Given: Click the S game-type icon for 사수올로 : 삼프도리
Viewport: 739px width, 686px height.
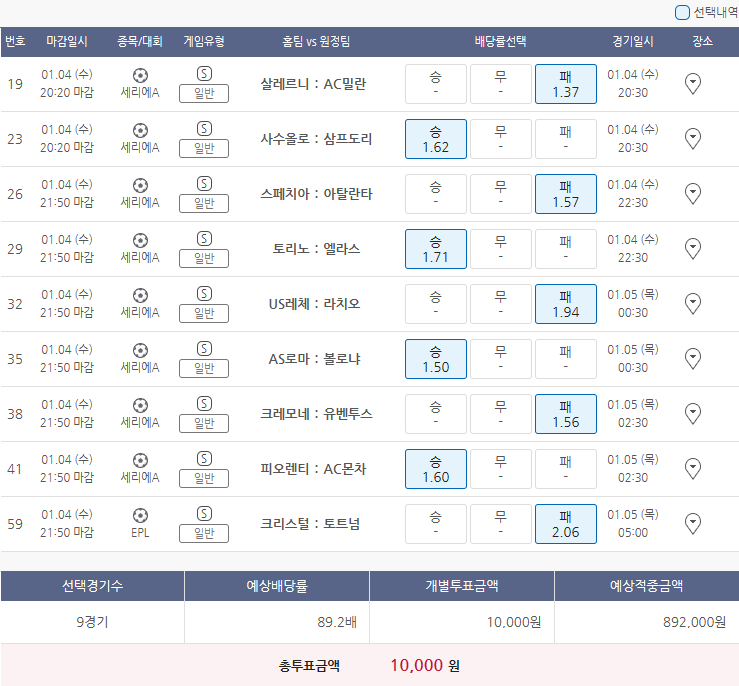Looking at the screenshot, I should tap(204, 129).
